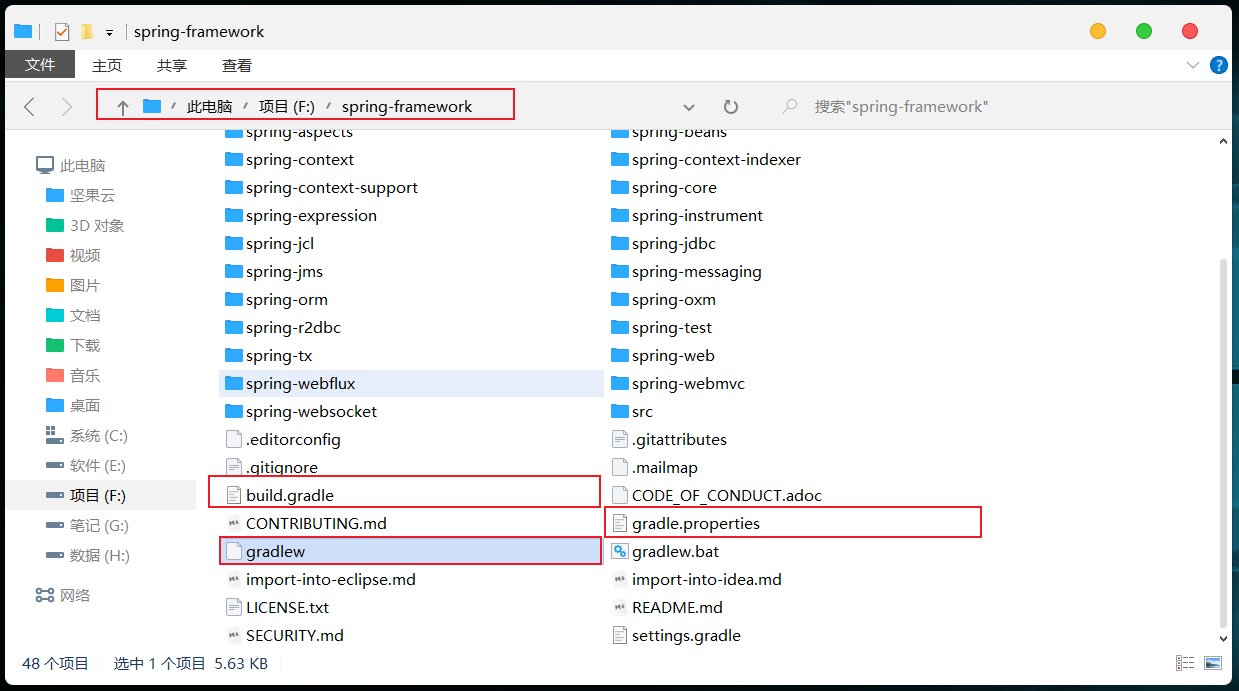Select 下载 folder in the navigation pane
1239x691 pixels.
(85, 345)
